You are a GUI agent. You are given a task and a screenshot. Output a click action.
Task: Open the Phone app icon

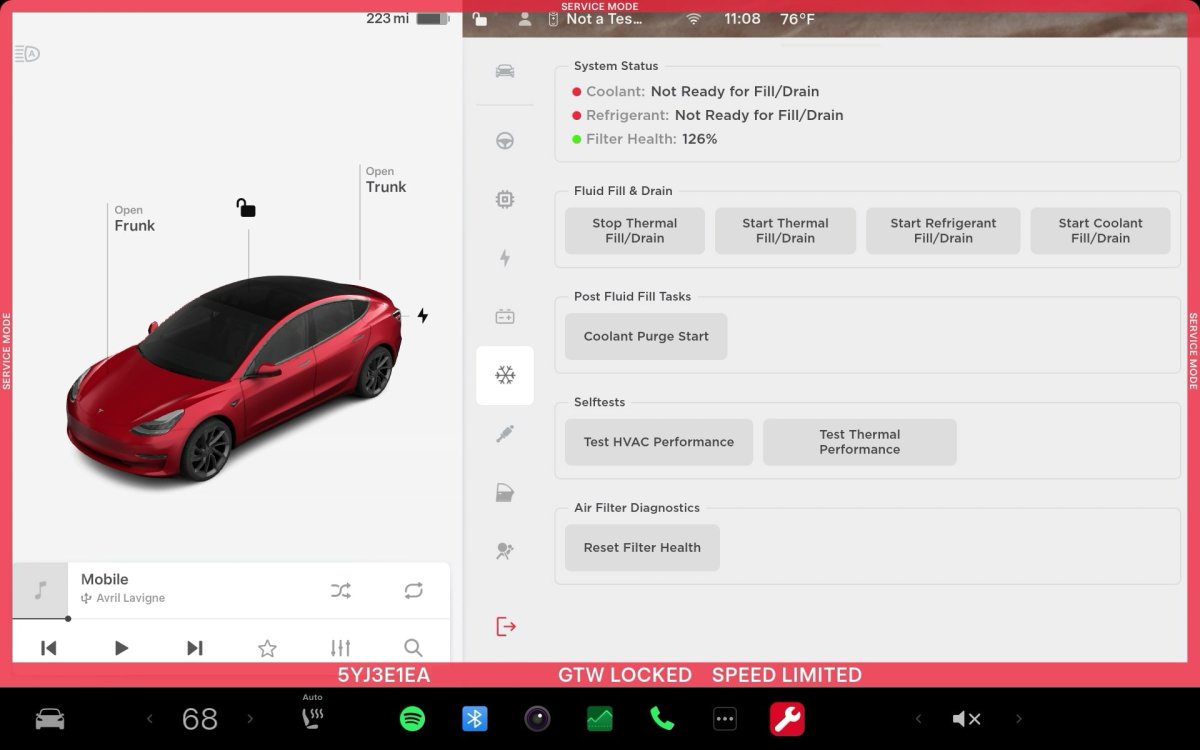tap(662, 718)
